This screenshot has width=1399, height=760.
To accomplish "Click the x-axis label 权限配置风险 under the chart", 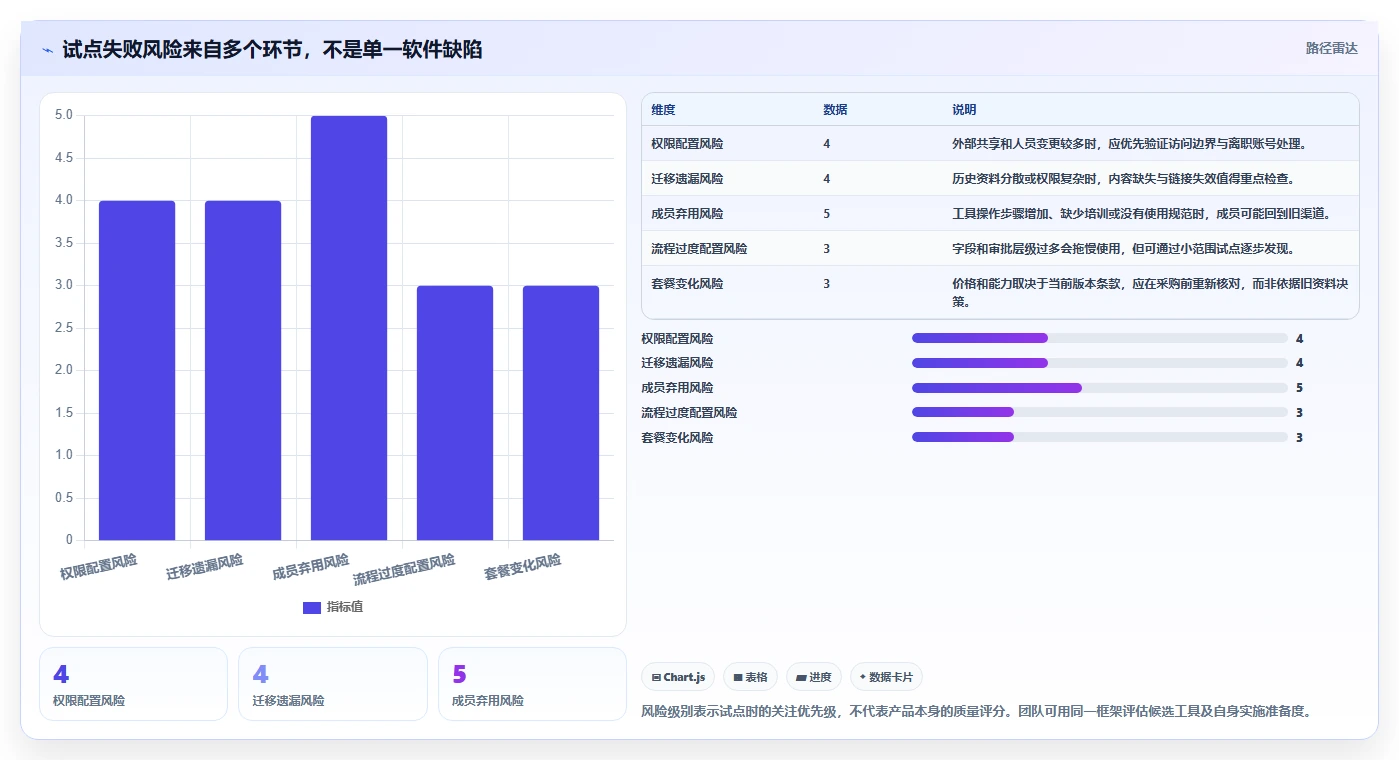I will tap(98, 567).
